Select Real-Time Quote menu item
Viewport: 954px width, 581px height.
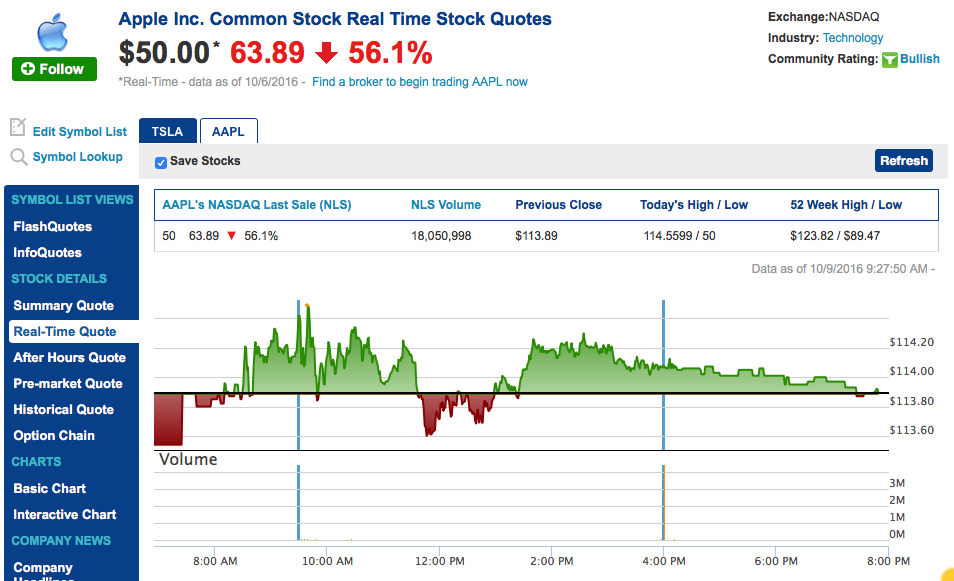coord(65,332)
